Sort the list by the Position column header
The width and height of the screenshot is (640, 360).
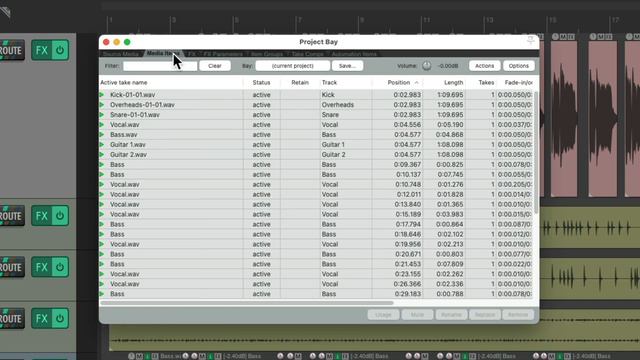[398, 82]
